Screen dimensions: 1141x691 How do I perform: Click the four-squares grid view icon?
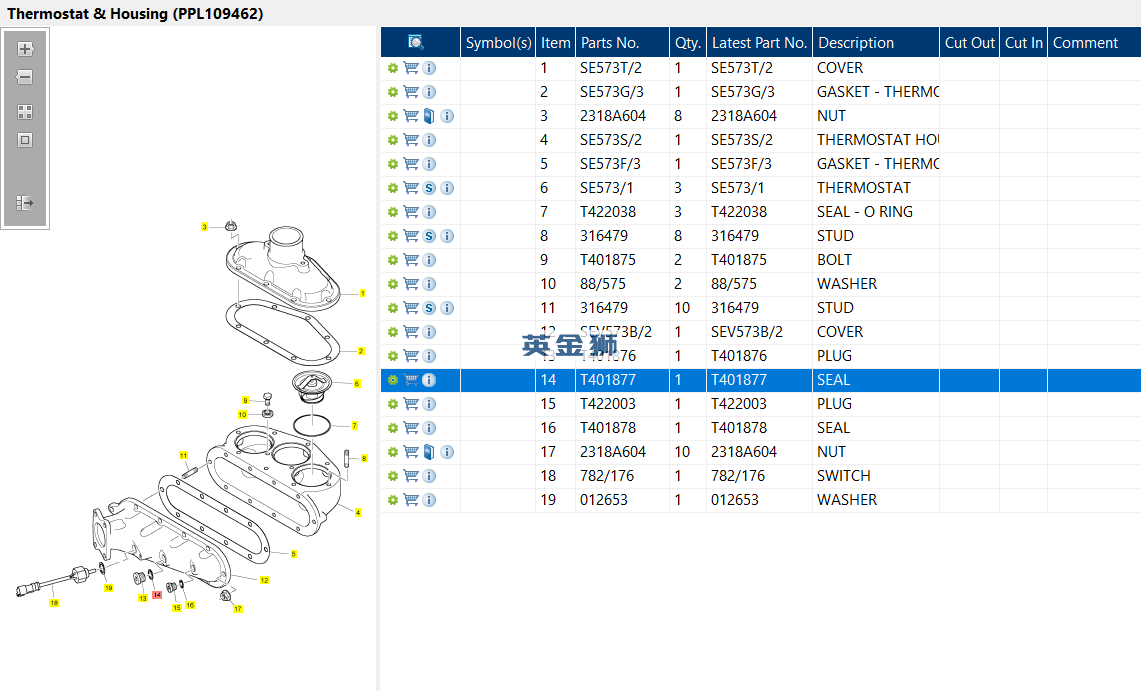[x=25, y=111]
